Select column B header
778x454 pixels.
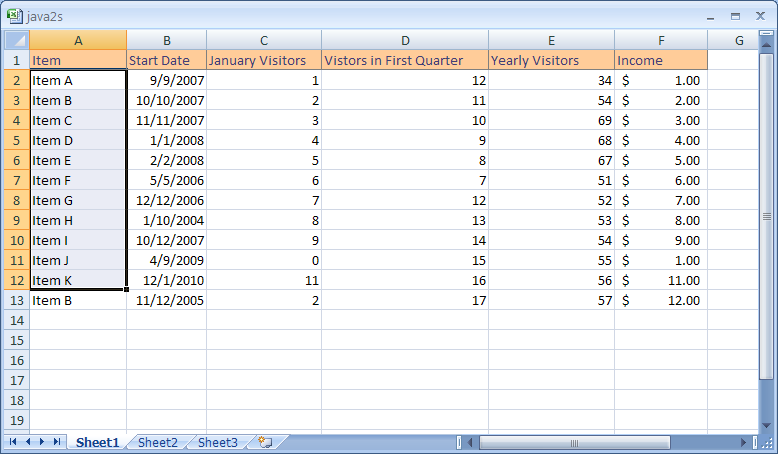pyautogui.click(x=167, y=40)
